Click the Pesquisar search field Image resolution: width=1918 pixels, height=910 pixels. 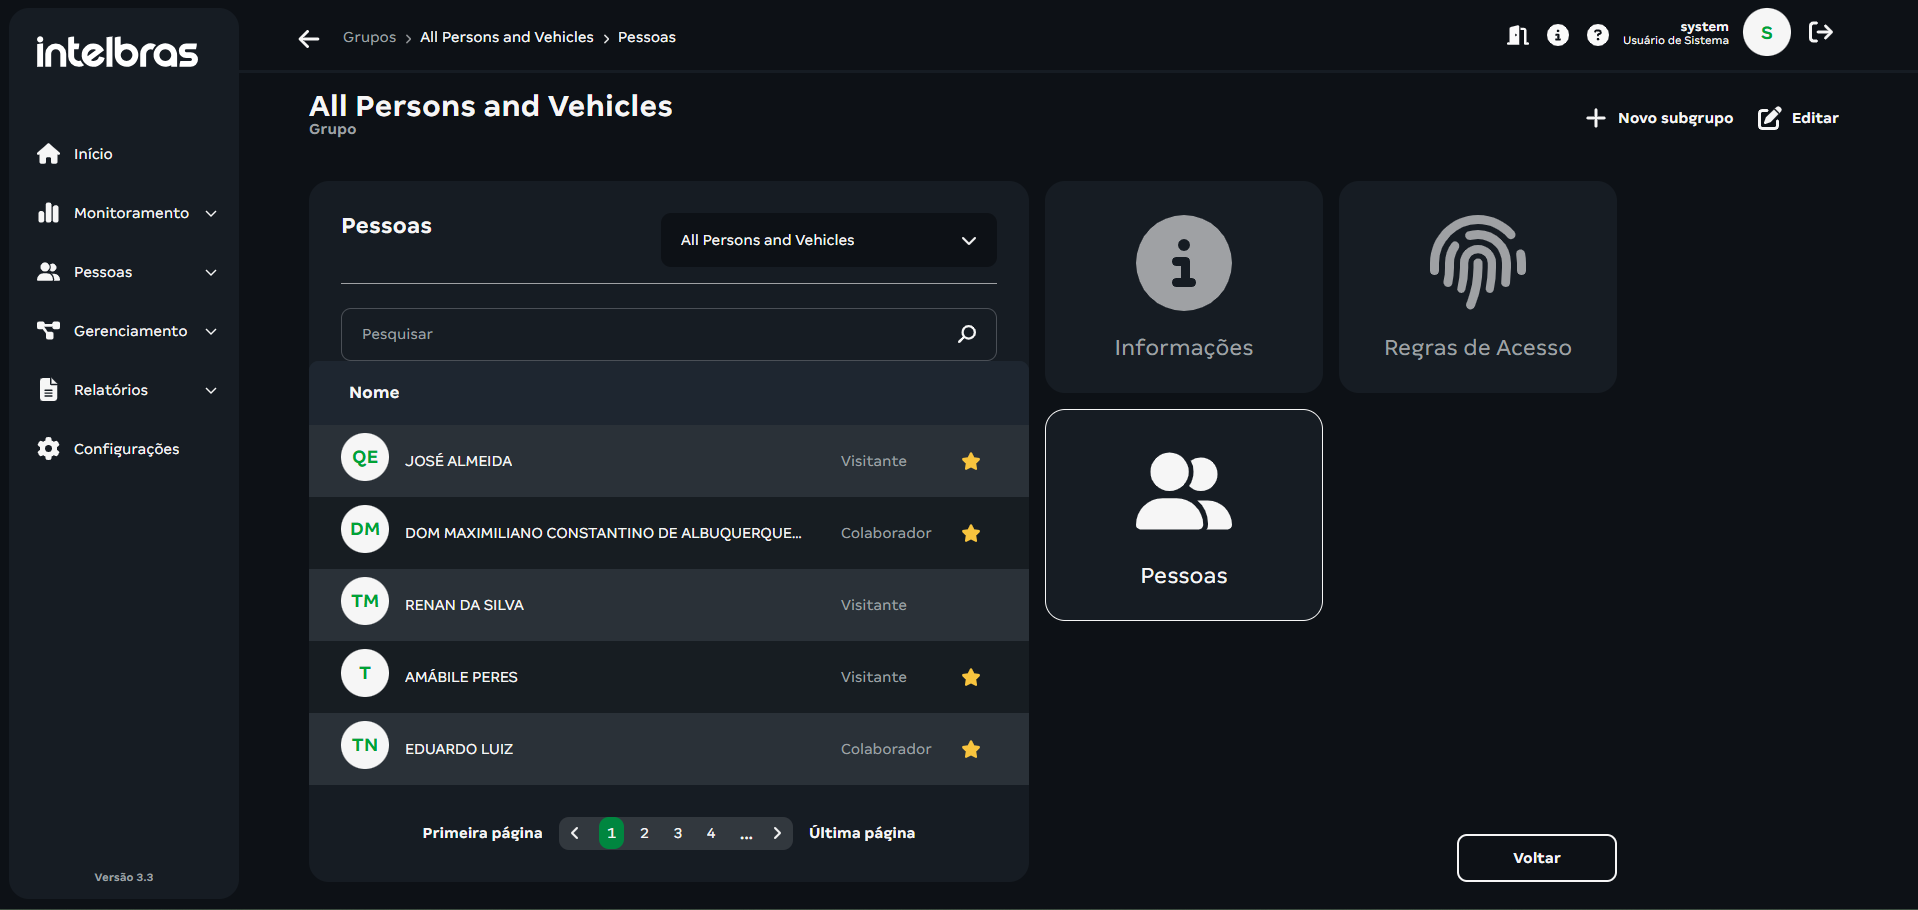coord(650,334)
